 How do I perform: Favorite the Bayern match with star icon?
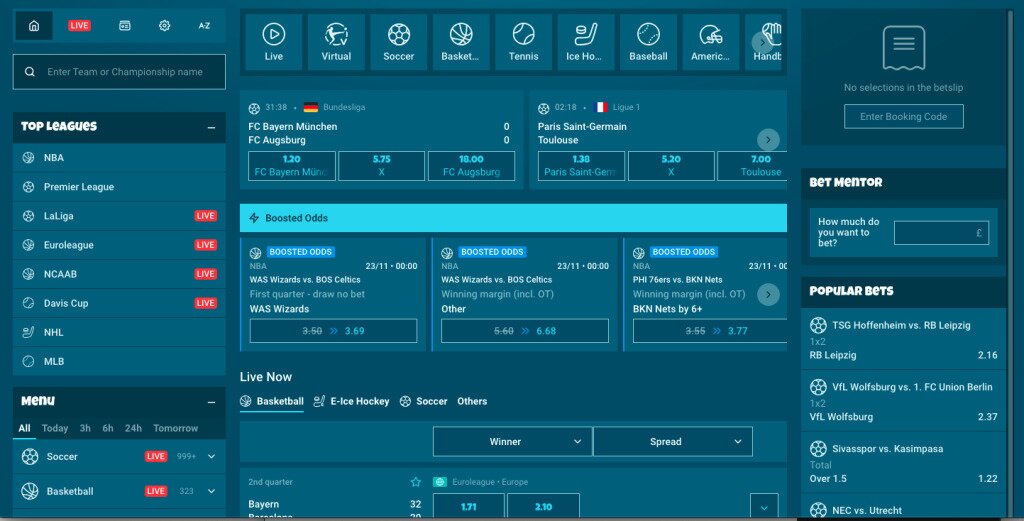(x=416, y=482)
